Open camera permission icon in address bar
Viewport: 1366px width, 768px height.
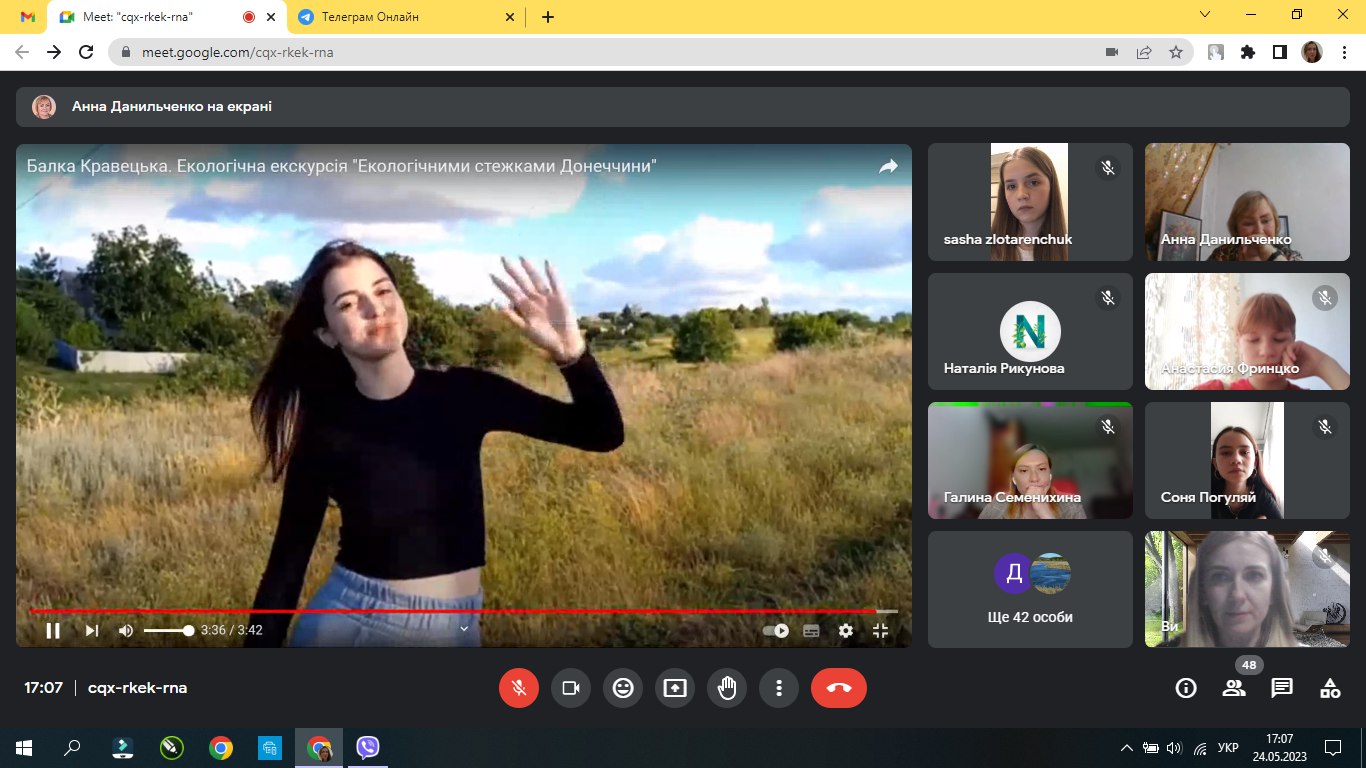1112,52
